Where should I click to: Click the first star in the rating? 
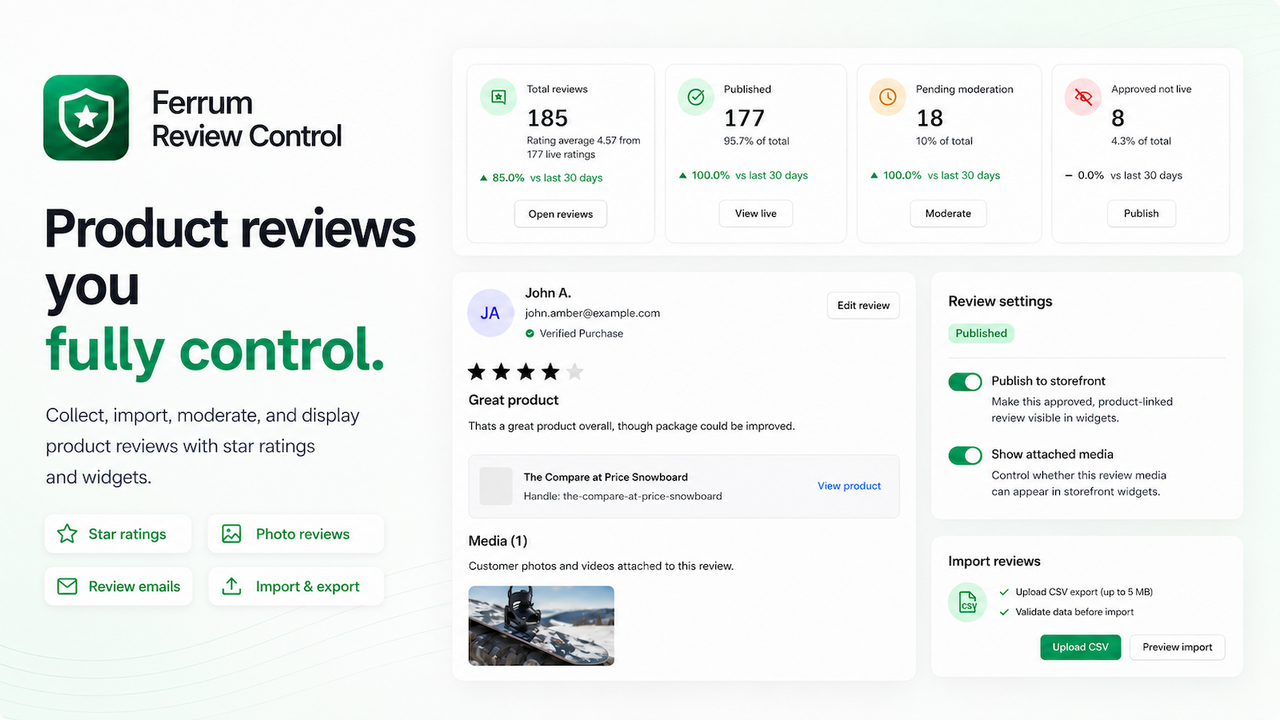[477, 372]
